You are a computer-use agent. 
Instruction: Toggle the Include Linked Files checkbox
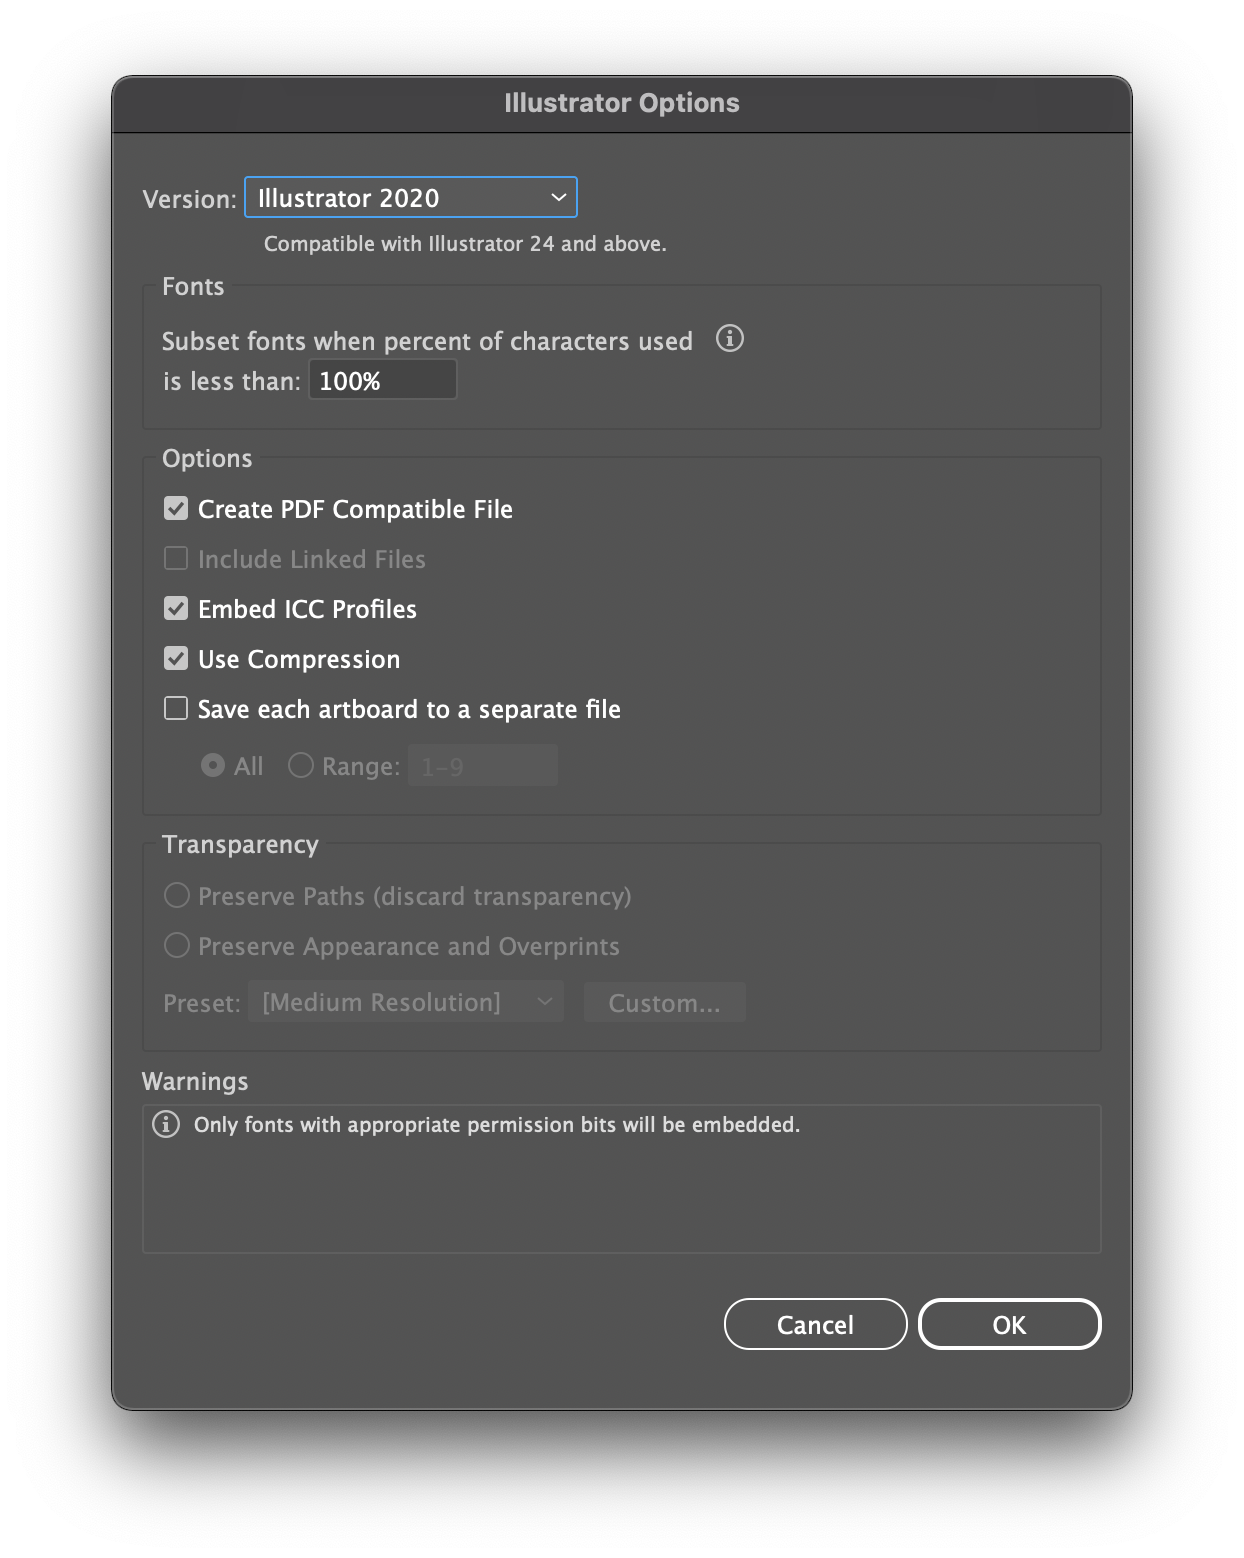tap(176, 559)
